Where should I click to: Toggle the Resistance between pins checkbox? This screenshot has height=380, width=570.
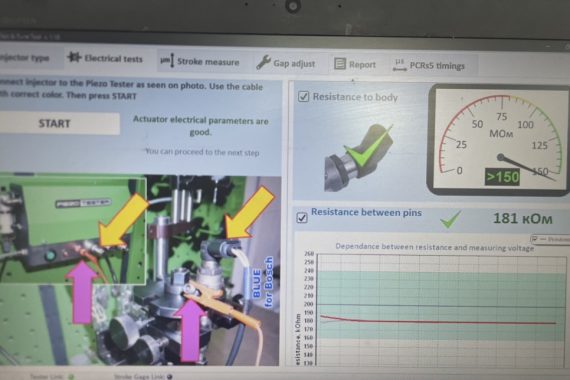click(302, 217)
